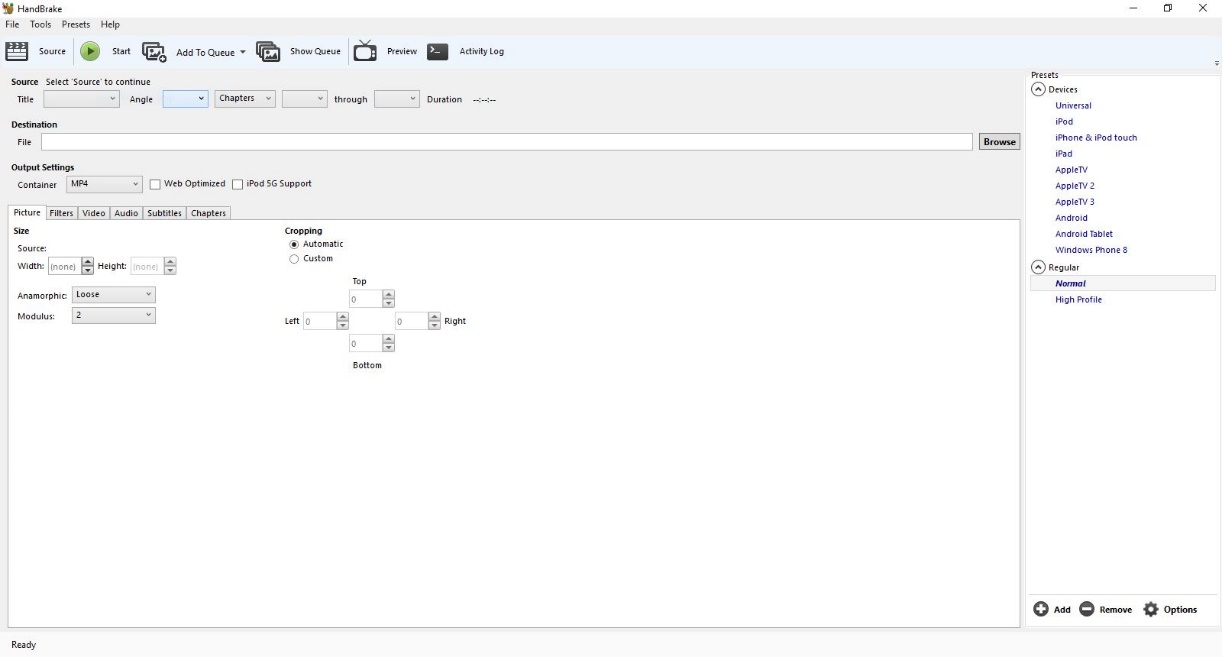Image resolution: width=1222 pixels, height=657 pixels.
Task: Enable the iPod 5G Support checkbox
Action: pyautogui.click(x=237, y=184)
